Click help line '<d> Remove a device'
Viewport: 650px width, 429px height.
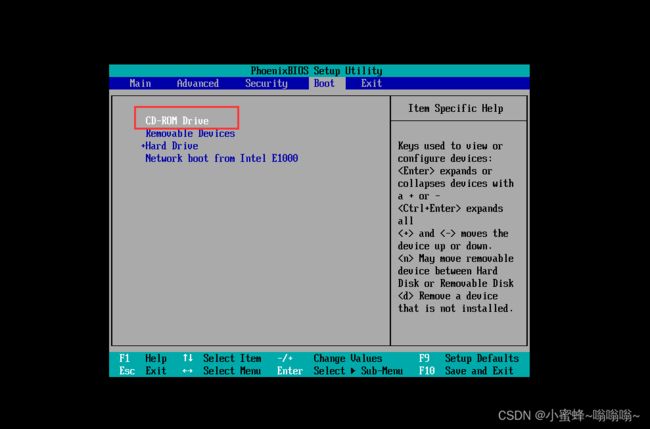(x=448, y=296)
